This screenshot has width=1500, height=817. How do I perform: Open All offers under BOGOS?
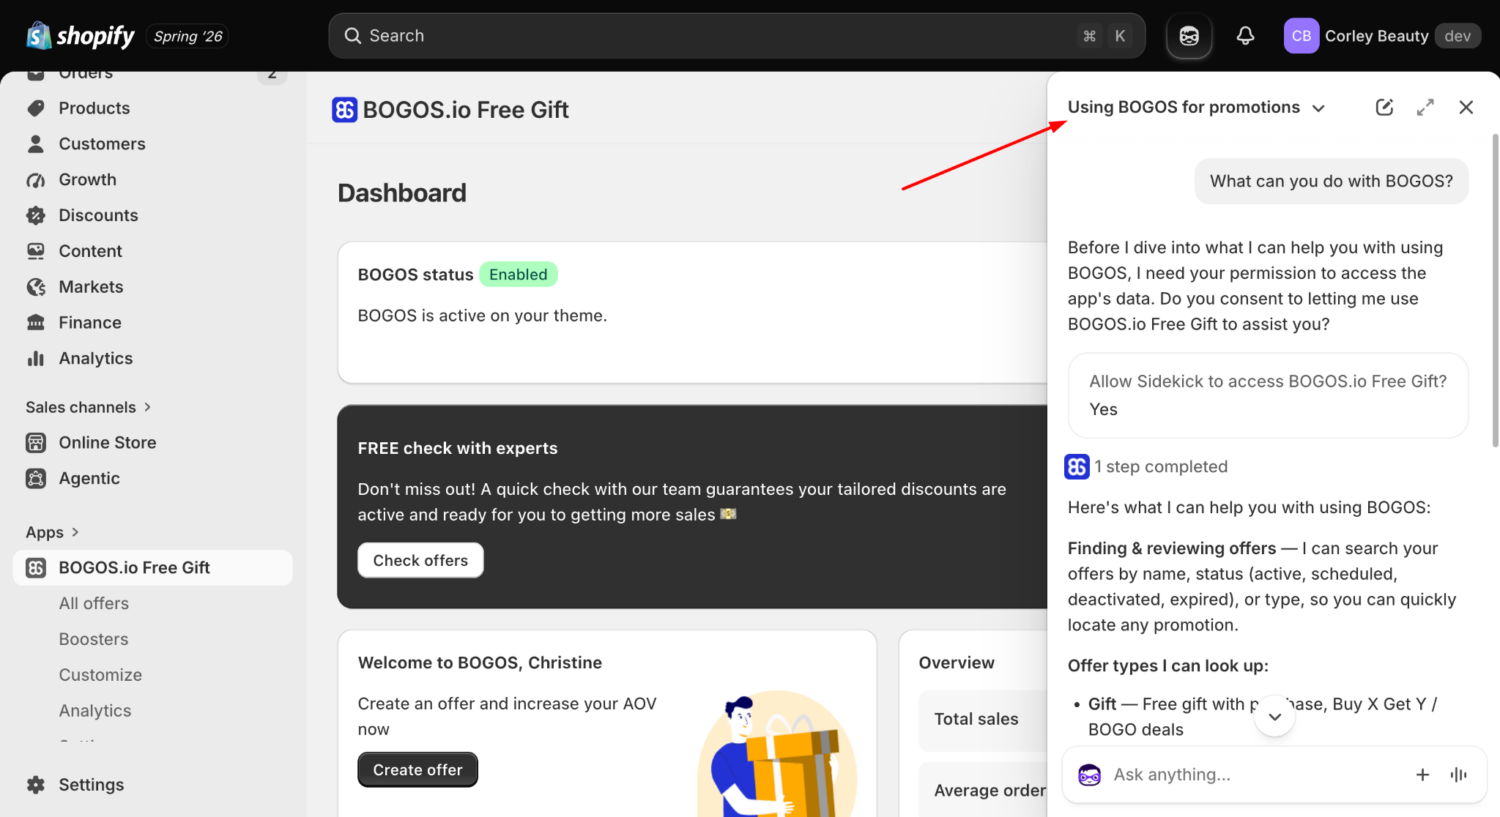[x=94, y=603]
